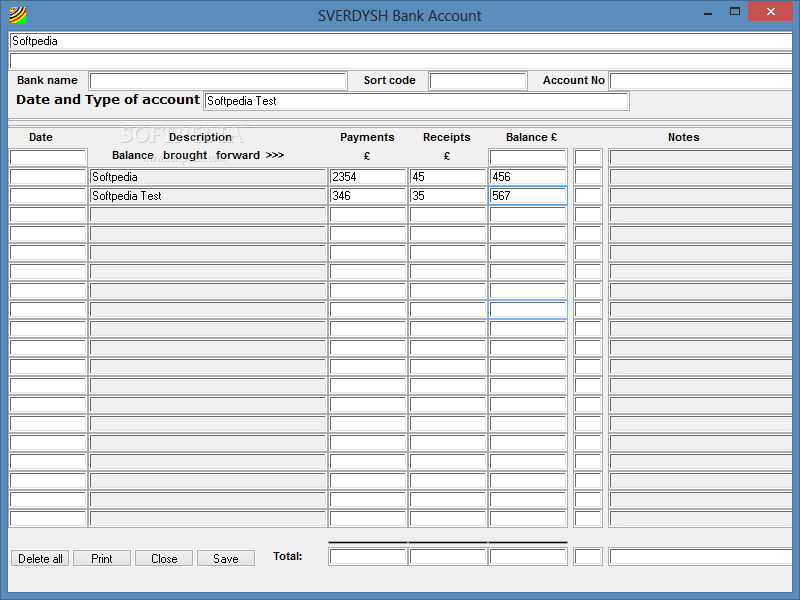Viewport: 800px width, 600px height.
Task: Focus the Sort code field
Action: pos(478,81)
